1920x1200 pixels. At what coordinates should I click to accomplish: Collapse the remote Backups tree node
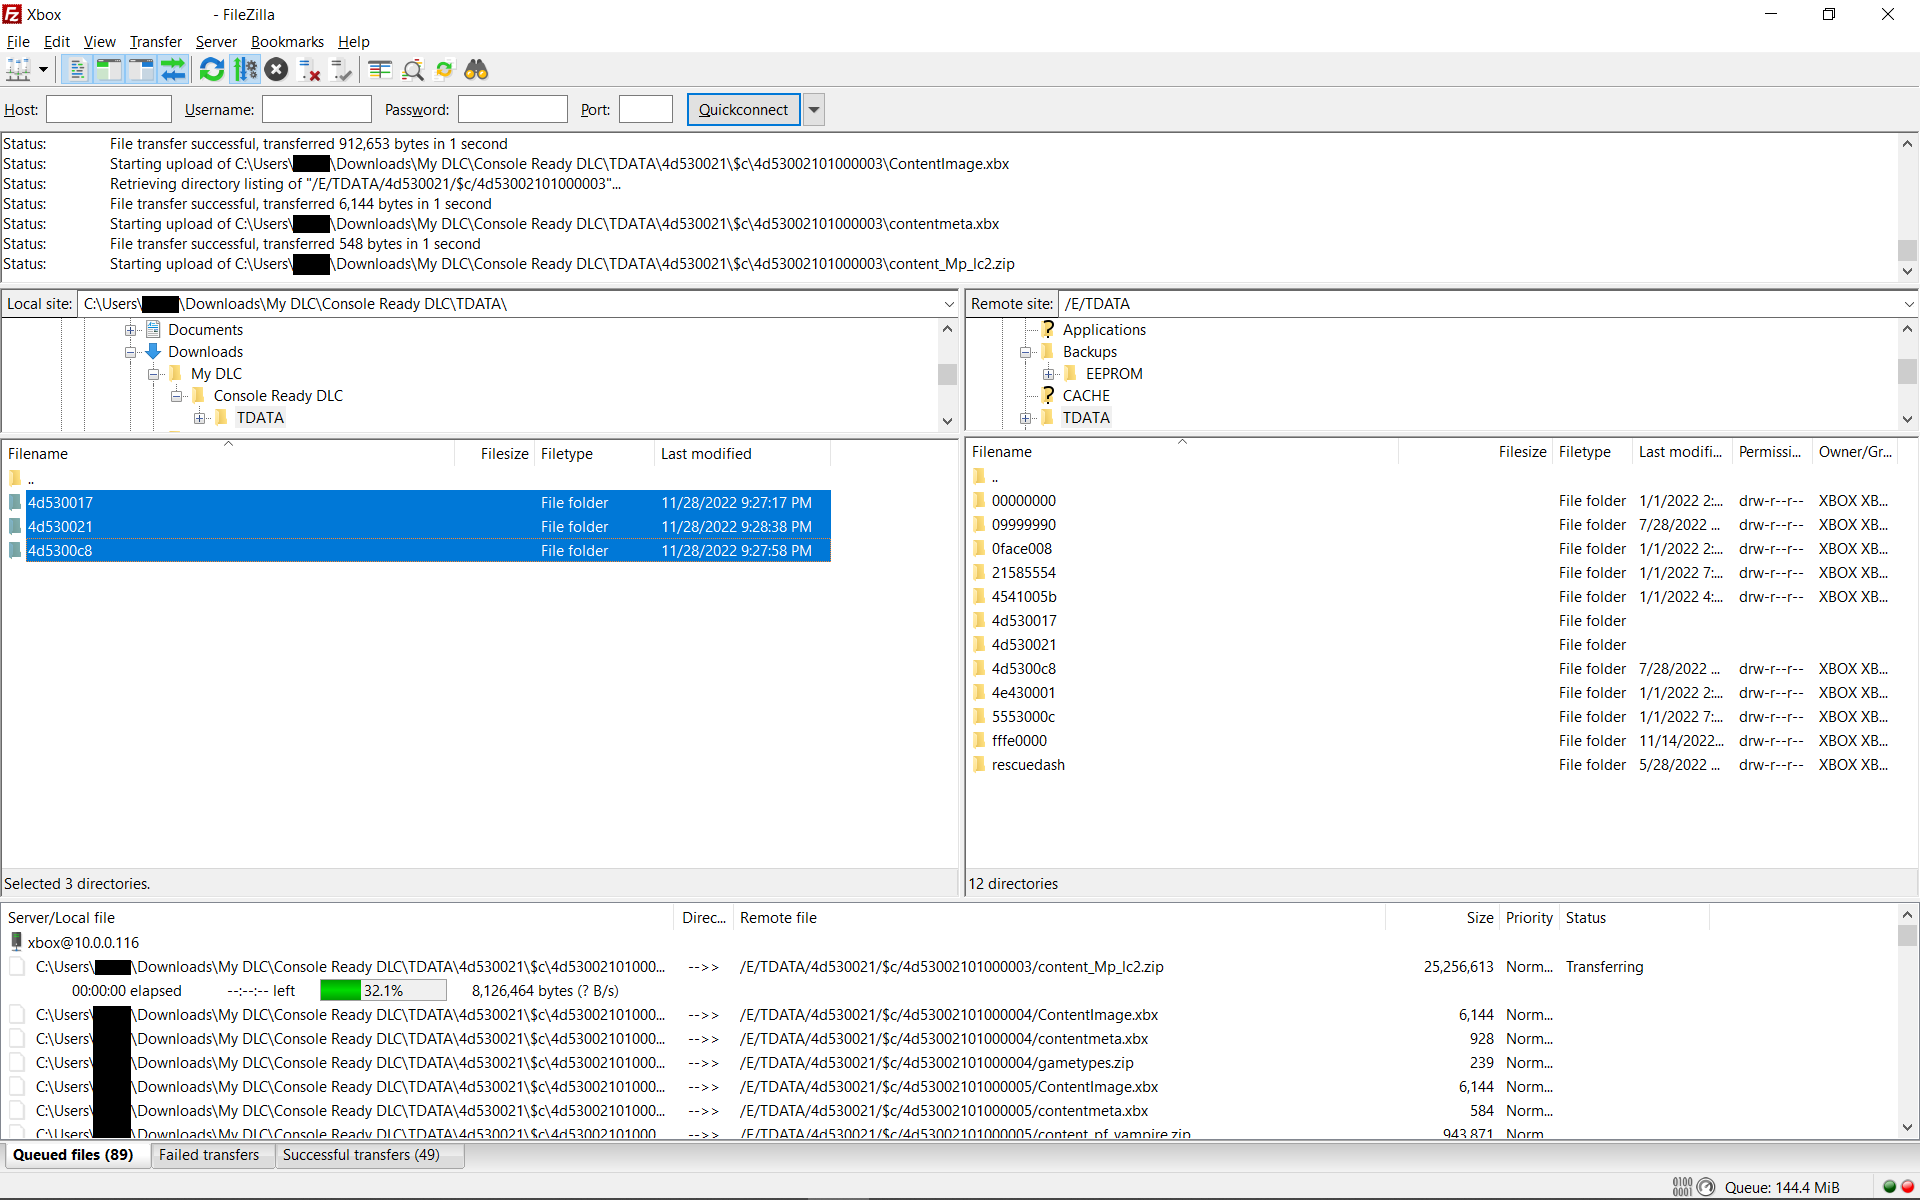(1025, 352)
